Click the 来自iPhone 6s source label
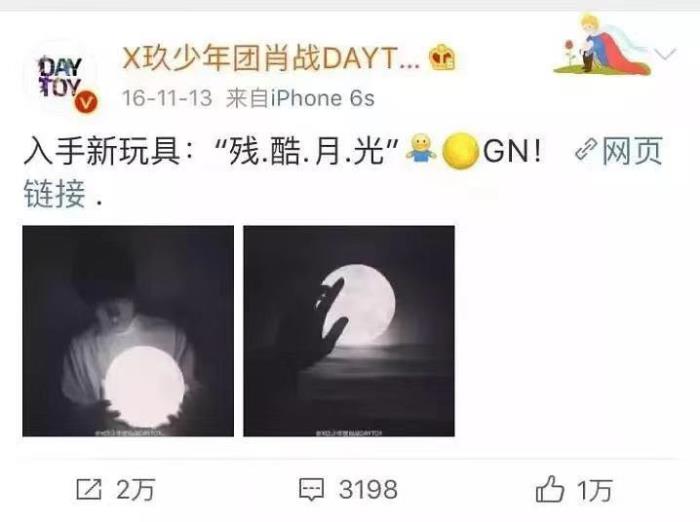Image resolution: width=700 pixels, height=522 pixels. click(x=300, y=98)
